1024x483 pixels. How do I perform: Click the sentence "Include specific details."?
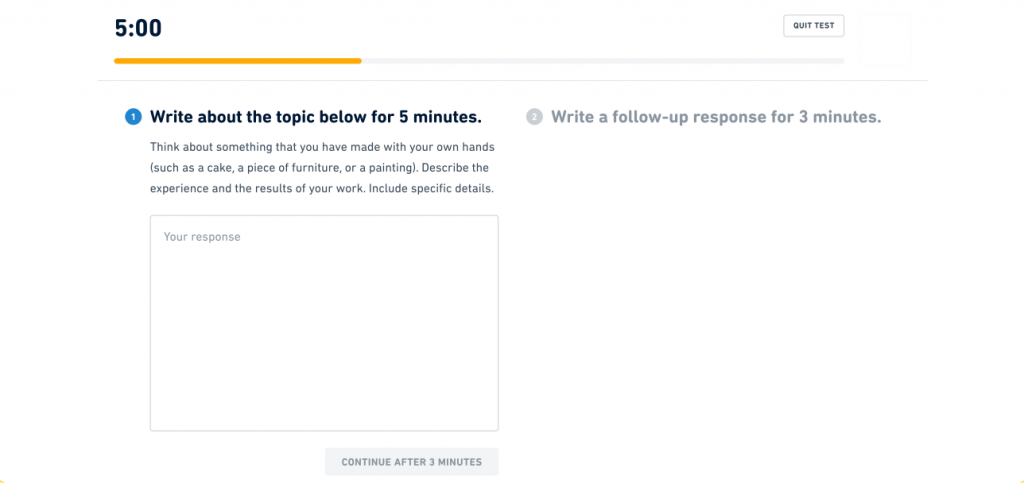[x=431, y=189]
